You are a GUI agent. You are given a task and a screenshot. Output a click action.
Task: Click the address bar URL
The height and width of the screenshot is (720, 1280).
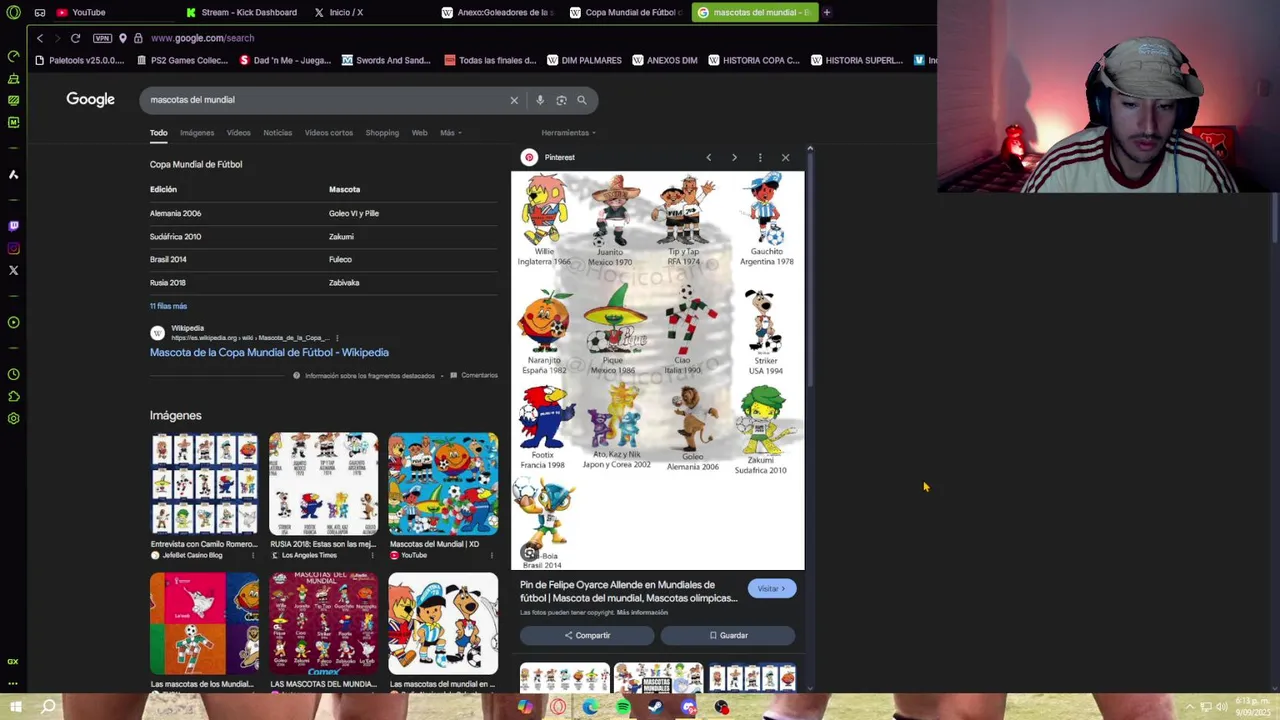click(202, 38)
